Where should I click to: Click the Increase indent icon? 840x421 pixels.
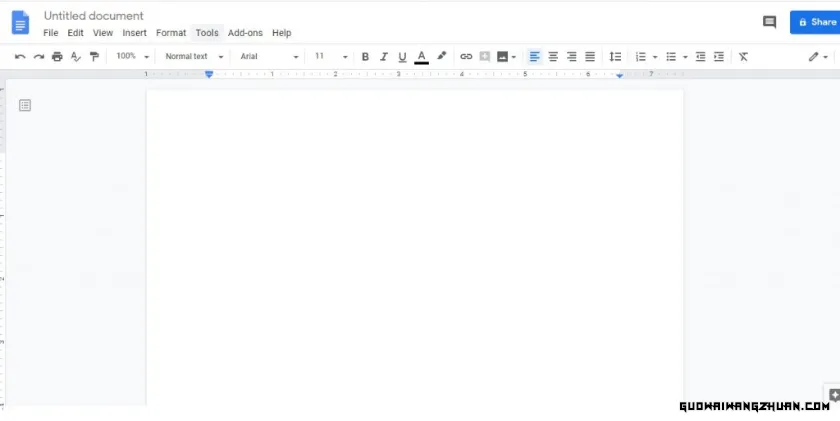click(x=719, y=57)
